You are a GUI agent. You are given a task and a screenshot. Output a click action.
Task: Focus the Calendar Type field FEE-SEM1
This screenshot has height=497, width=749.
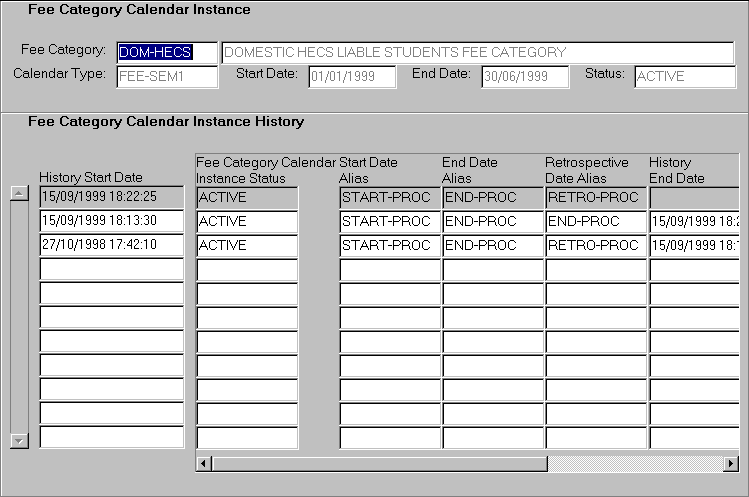[x=167, y=76]
